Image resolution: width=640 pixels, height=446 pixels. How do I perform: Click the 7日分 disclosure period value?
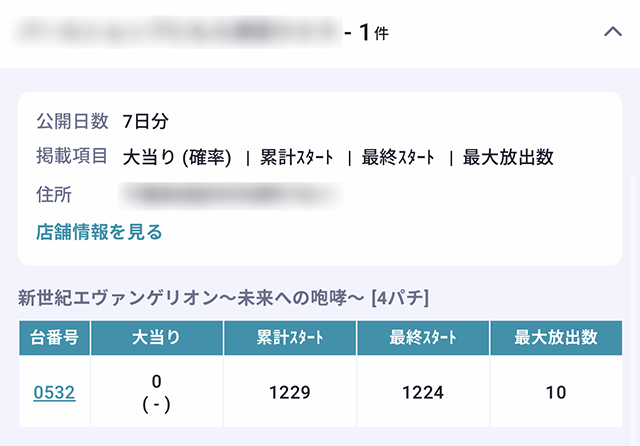(145, 122)
